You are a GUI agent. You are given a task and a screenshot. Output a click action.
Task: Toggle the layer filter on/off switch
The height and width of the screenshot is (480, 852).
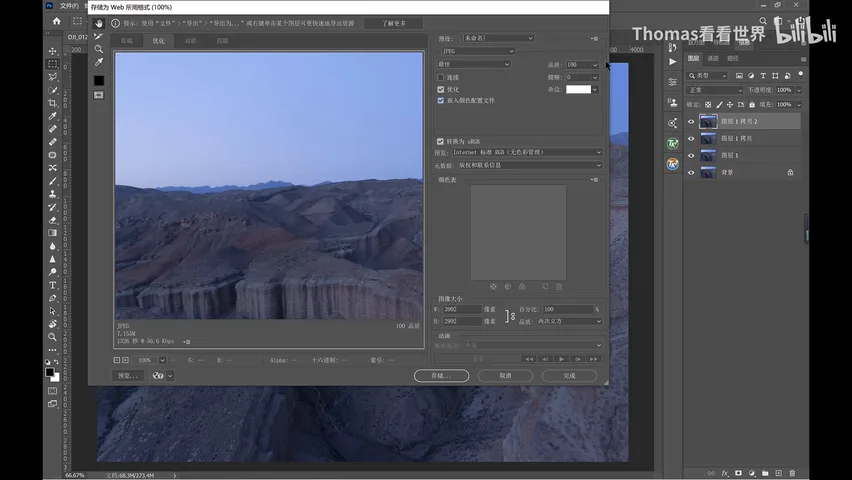tap(800, 75)
